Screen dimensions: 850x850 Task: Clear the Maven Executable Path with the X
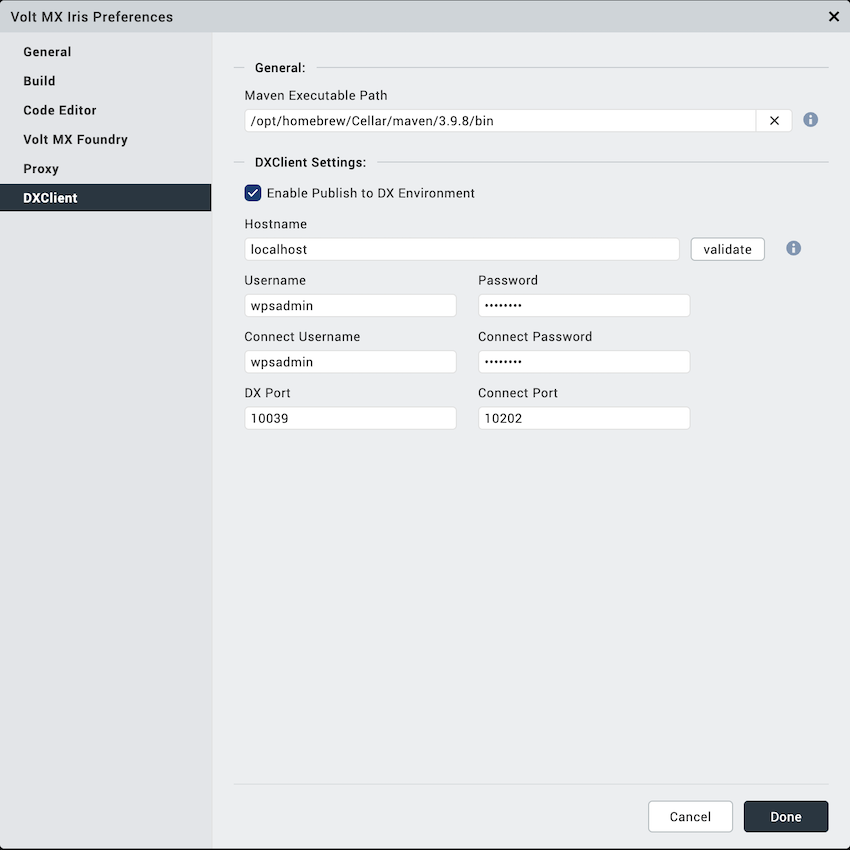tap(773, 119)
